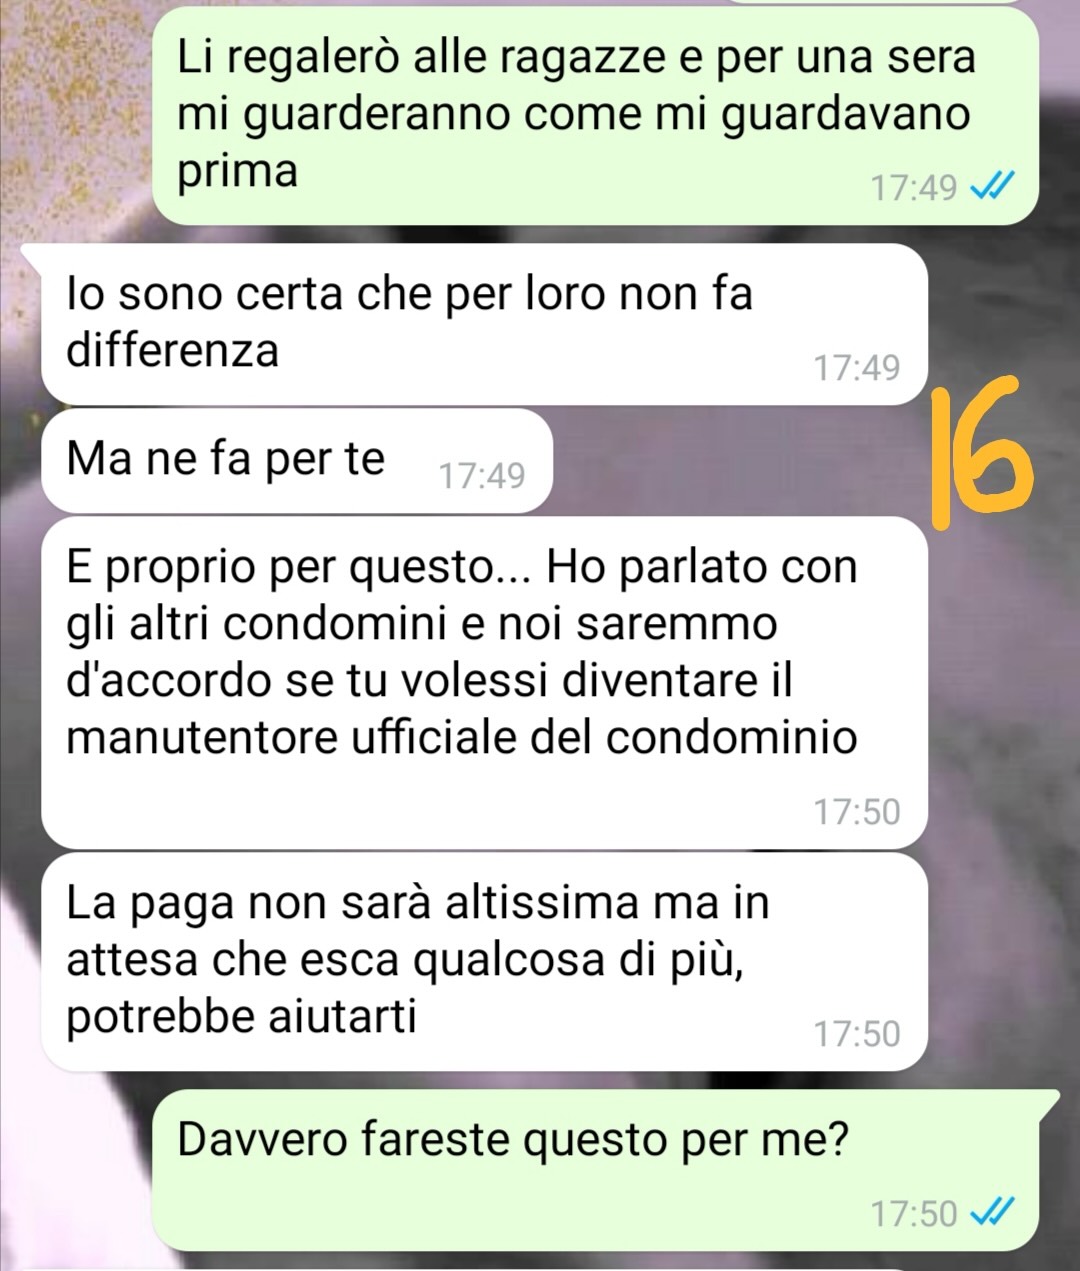Open the 'E proprio per questo...' message bubble

[484, 682]
